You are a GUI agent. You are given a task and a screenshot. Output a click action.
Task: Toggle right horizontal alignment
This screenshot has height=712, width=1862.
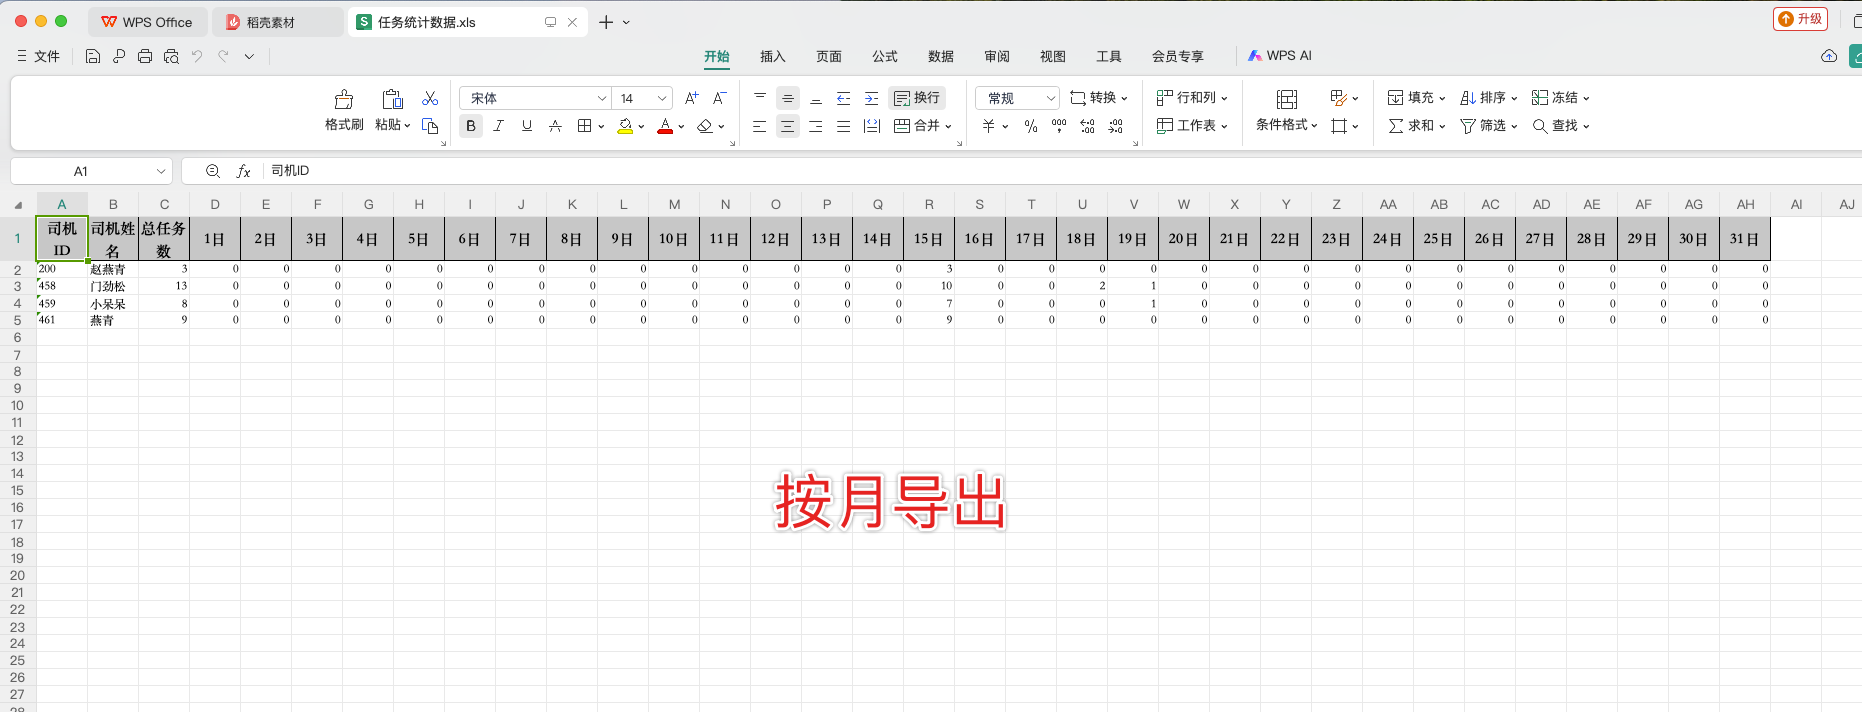816,126
